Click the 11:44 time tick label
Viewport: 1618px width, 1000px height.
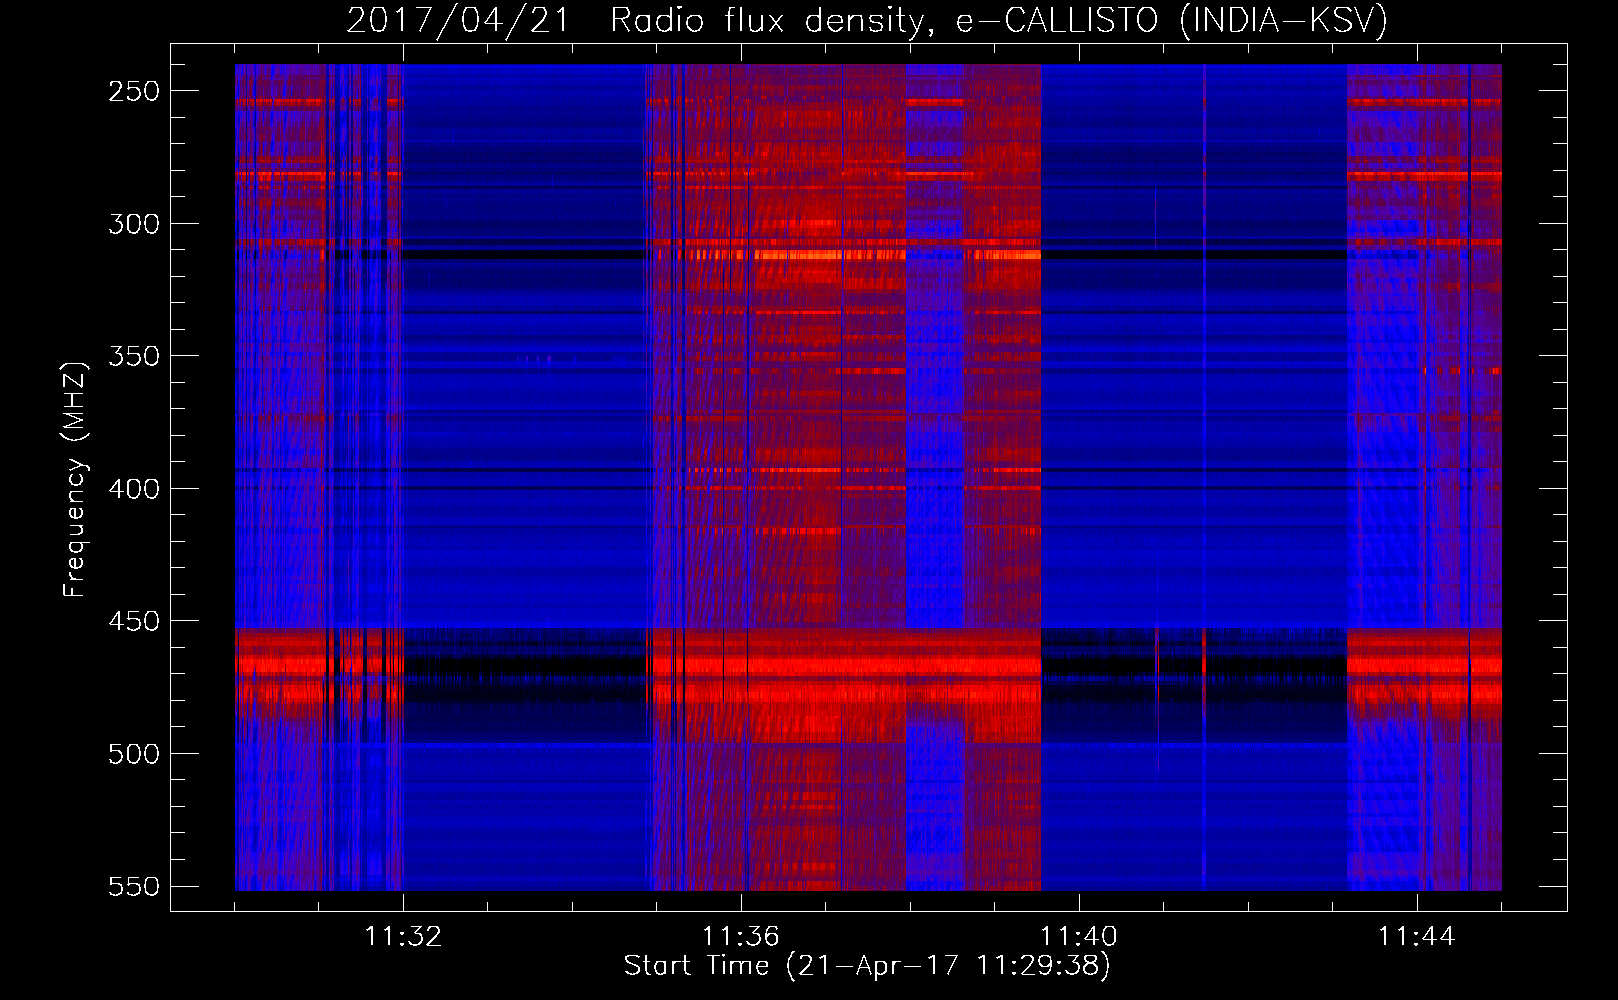[1417, 936]
